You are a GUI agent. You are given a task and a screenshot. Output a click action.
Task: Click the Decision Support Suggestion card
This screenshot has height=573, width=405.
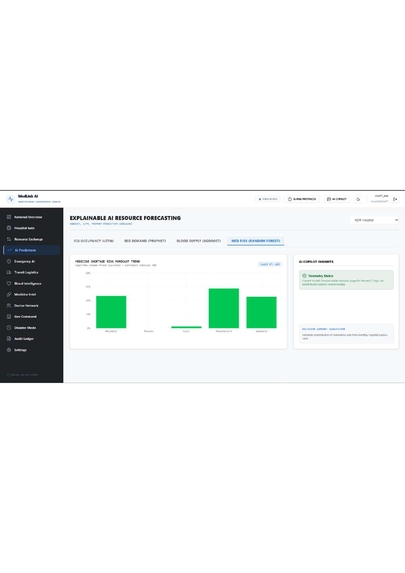pos(346,334)
